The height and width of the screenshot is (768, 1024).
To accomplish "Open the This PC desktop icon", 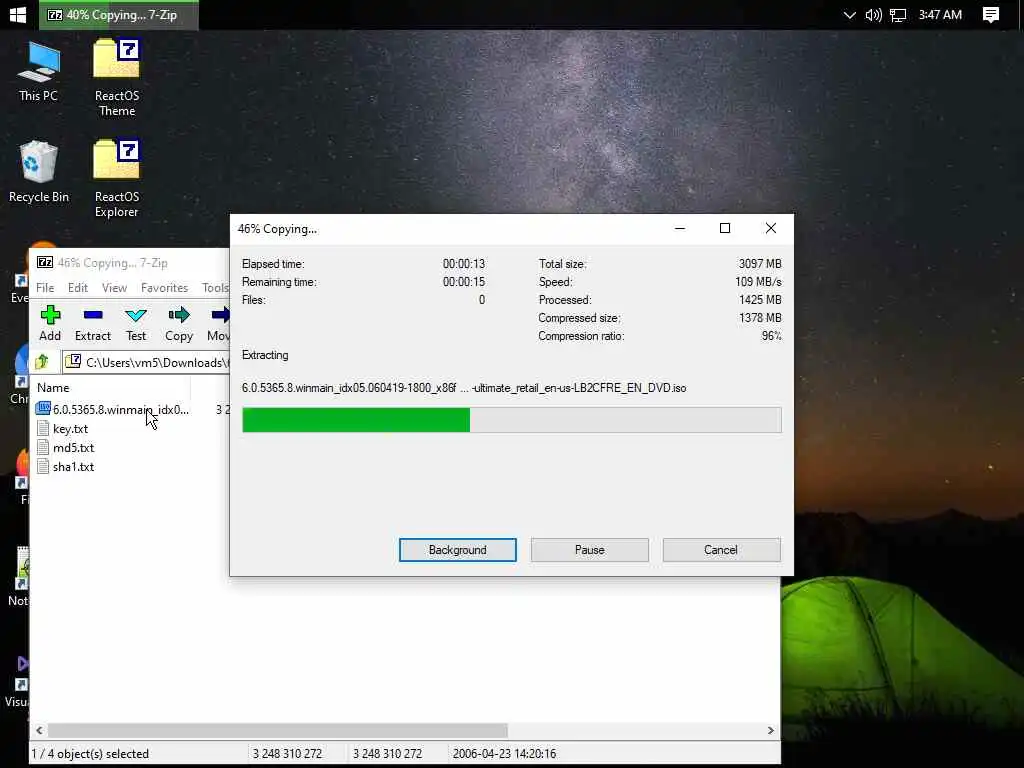I will (x=39, y=71).
